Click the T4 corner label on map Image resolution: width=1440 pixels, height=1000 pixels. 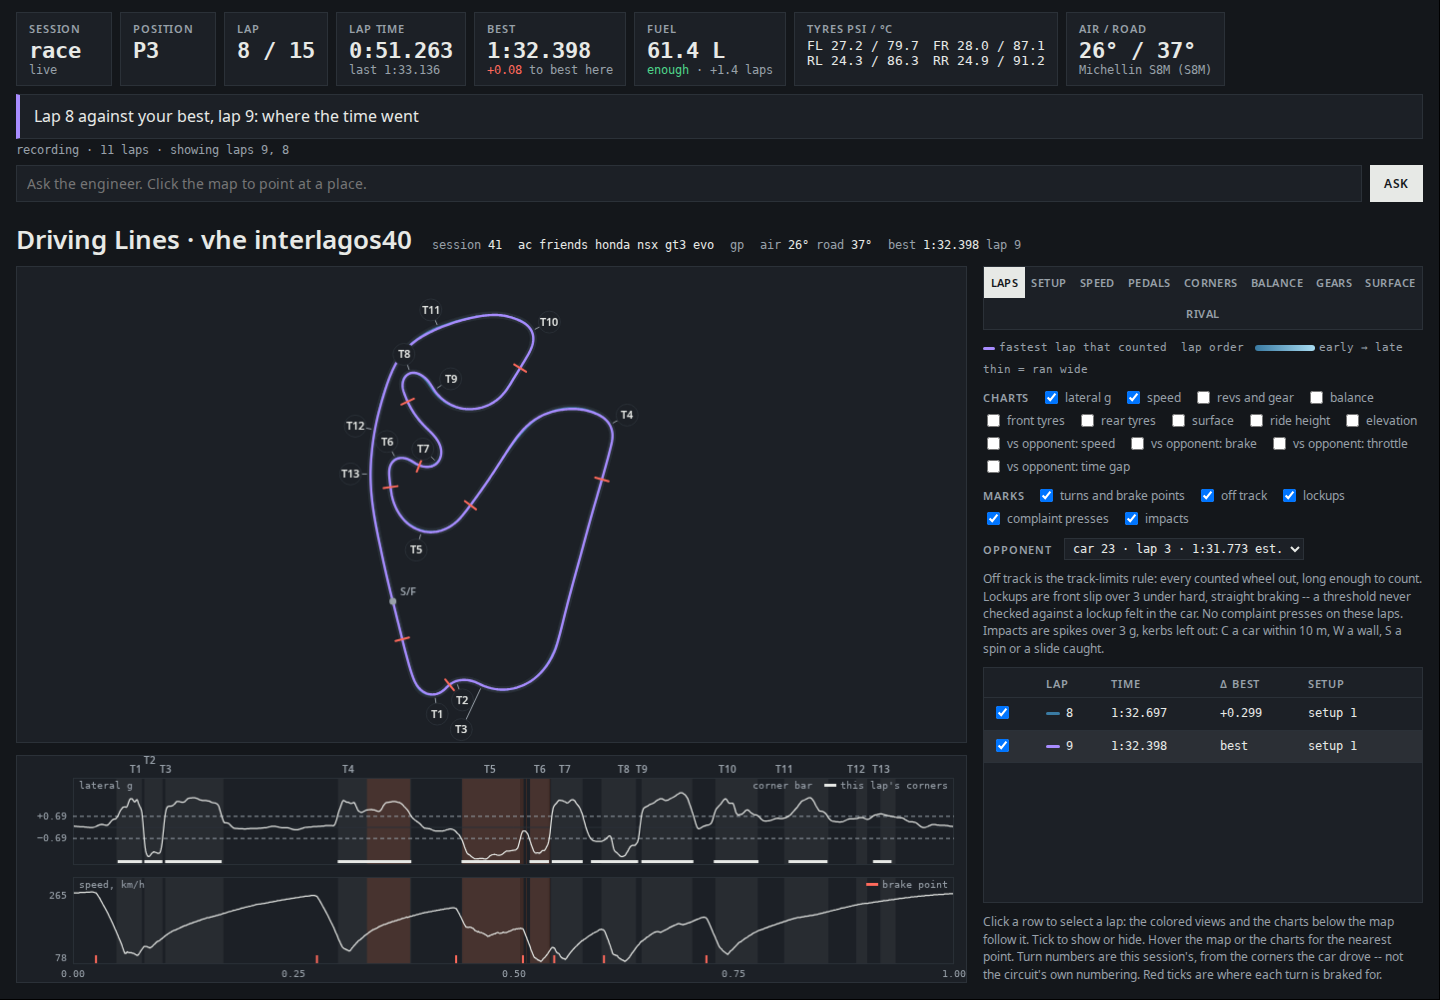click(627, 415)
